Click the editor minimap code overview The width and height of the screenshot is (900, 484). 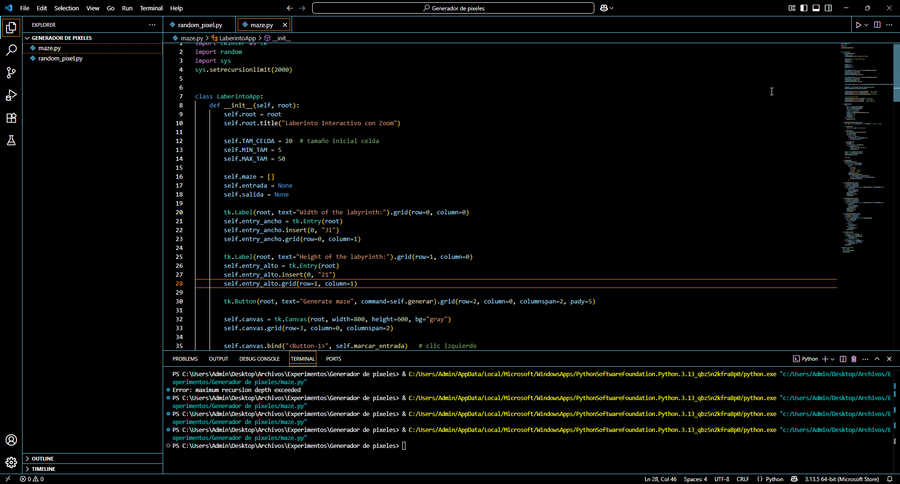867,148
